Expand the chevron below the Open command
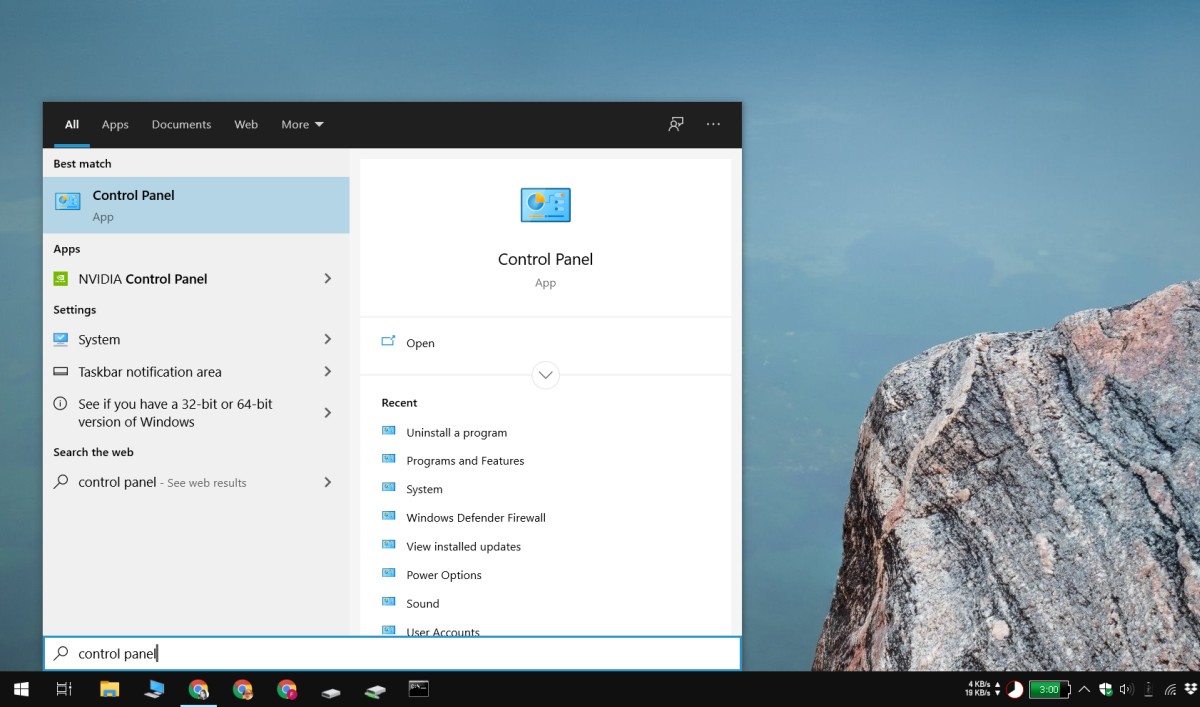Image resolution: width=1200 pixels, height=707 pixels. coord(545,375)
